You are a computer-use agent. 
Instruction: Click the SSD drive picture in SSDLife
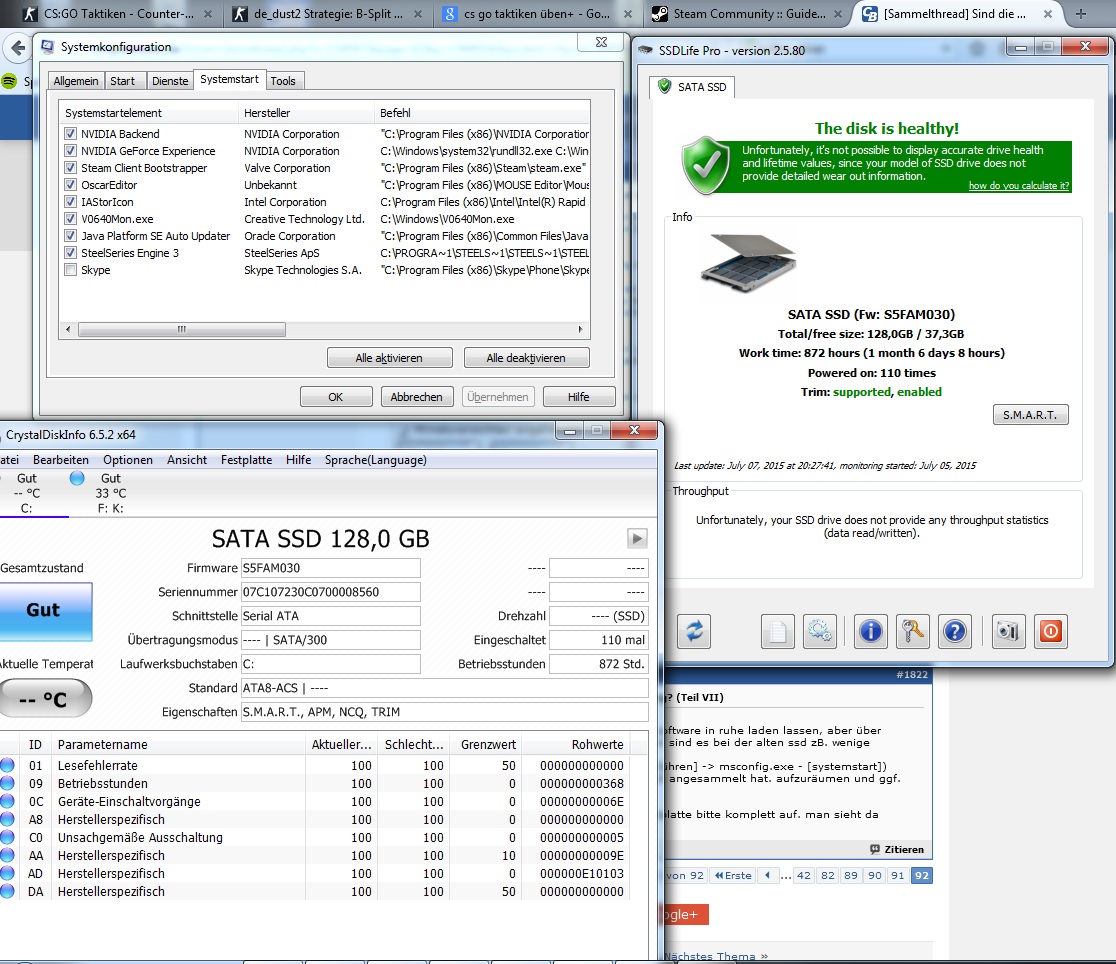point(749,262)
